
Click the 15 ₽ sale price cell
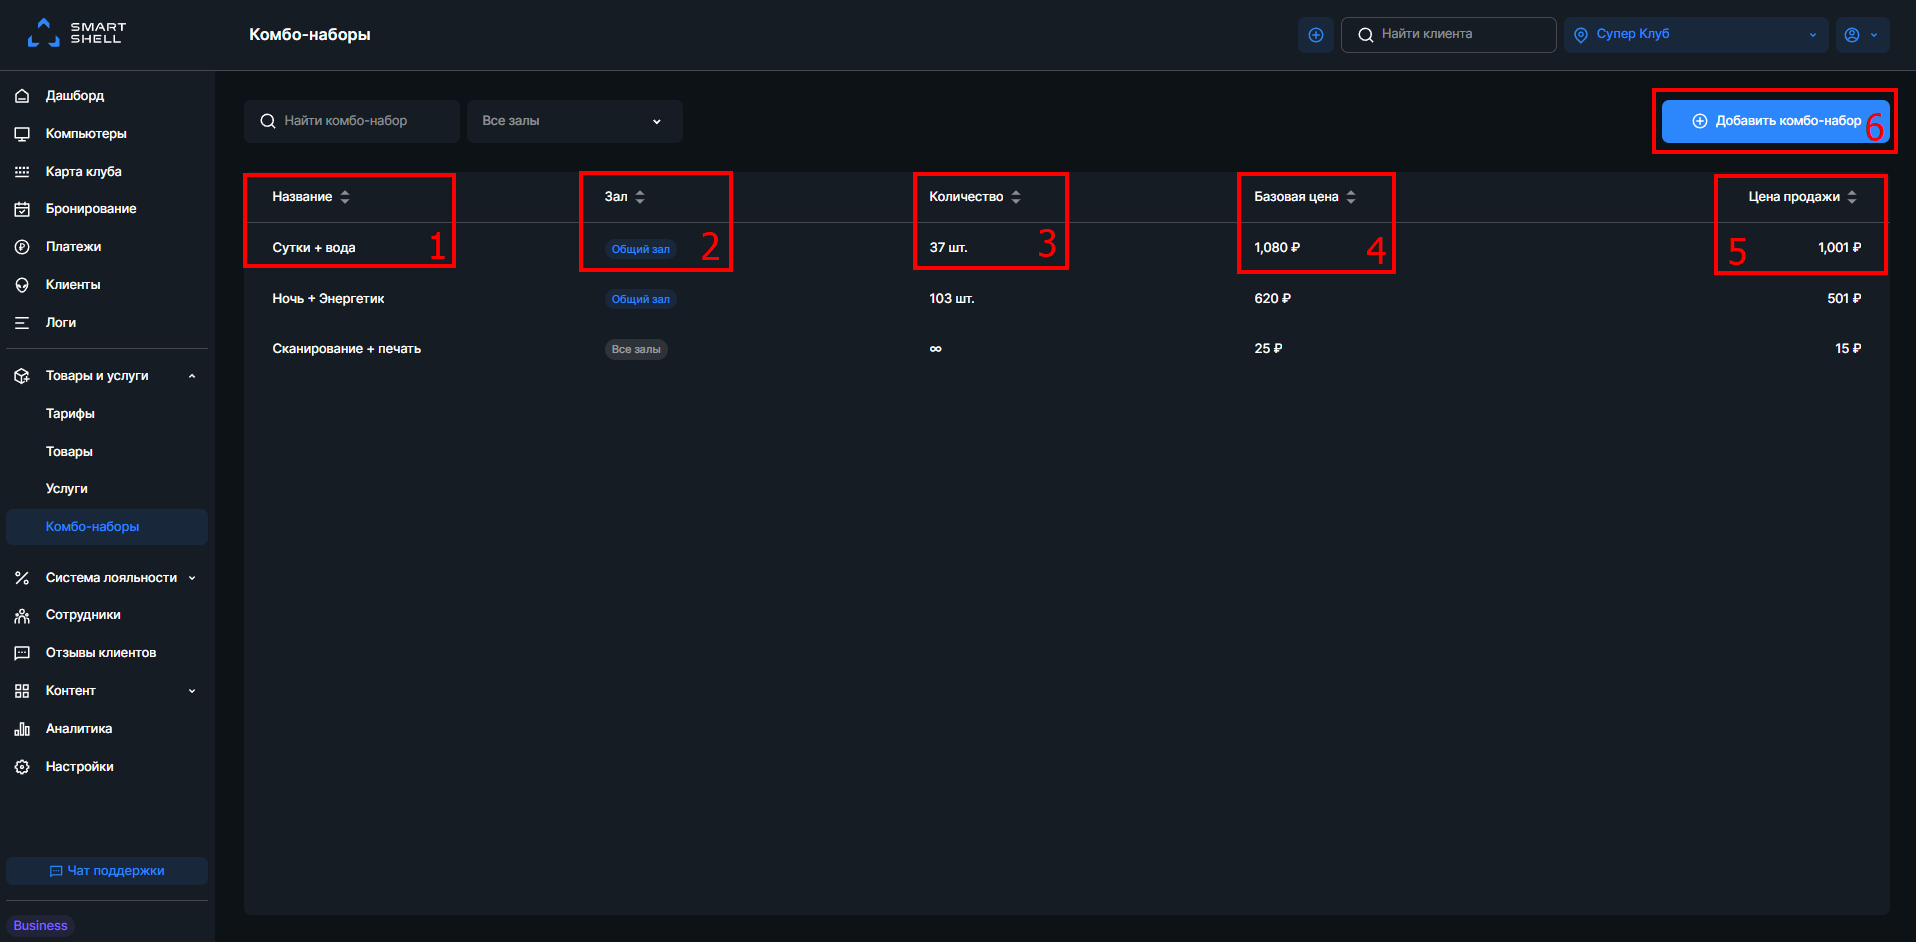[1848, 349]
